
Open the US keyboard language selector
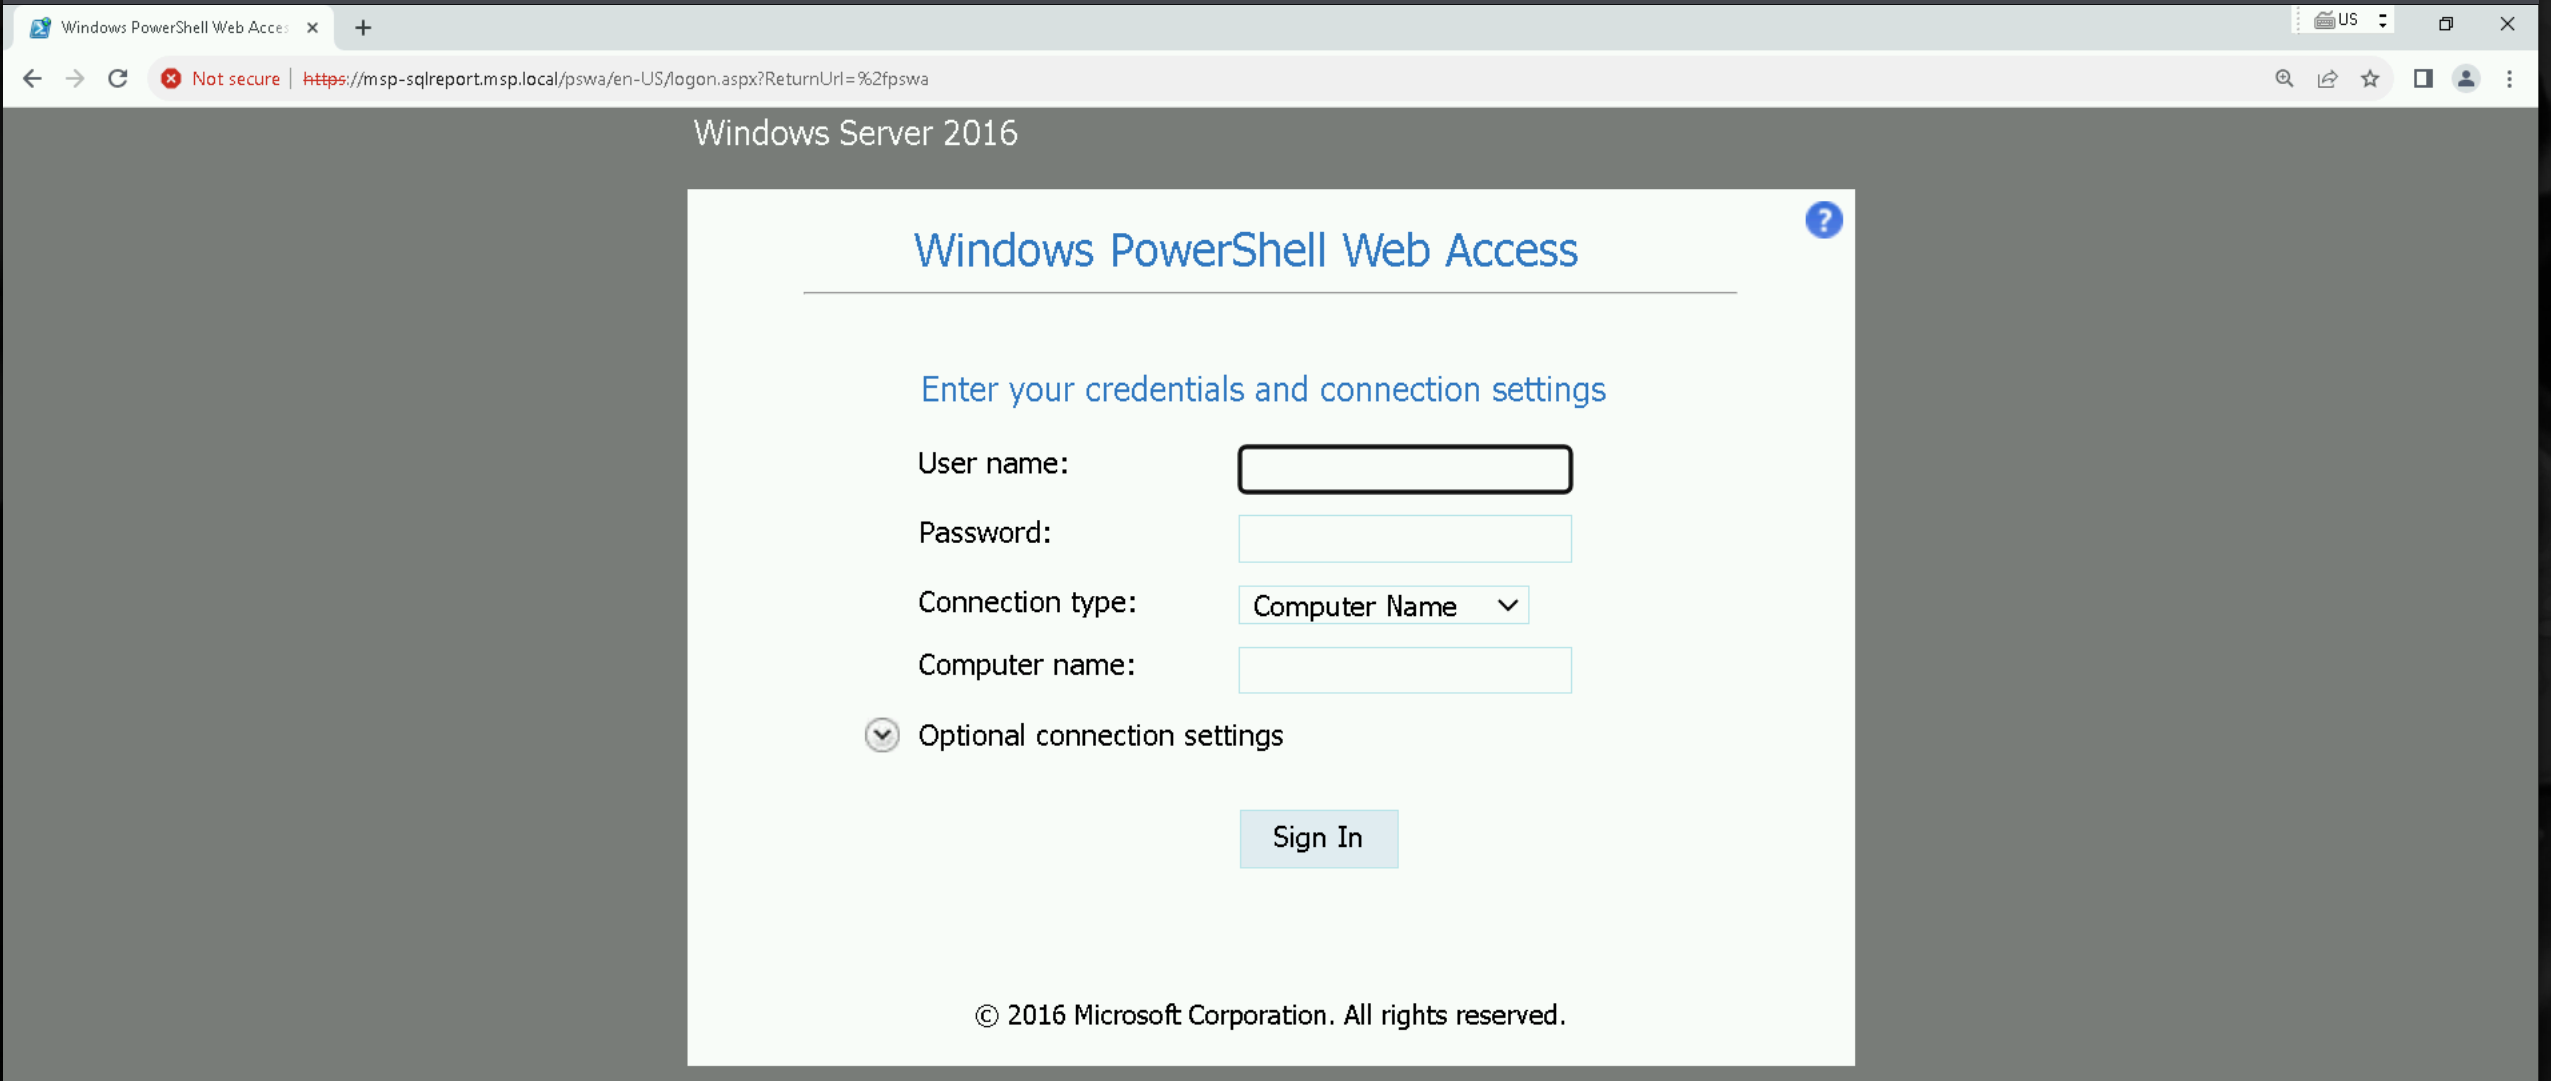point(2350,21)
